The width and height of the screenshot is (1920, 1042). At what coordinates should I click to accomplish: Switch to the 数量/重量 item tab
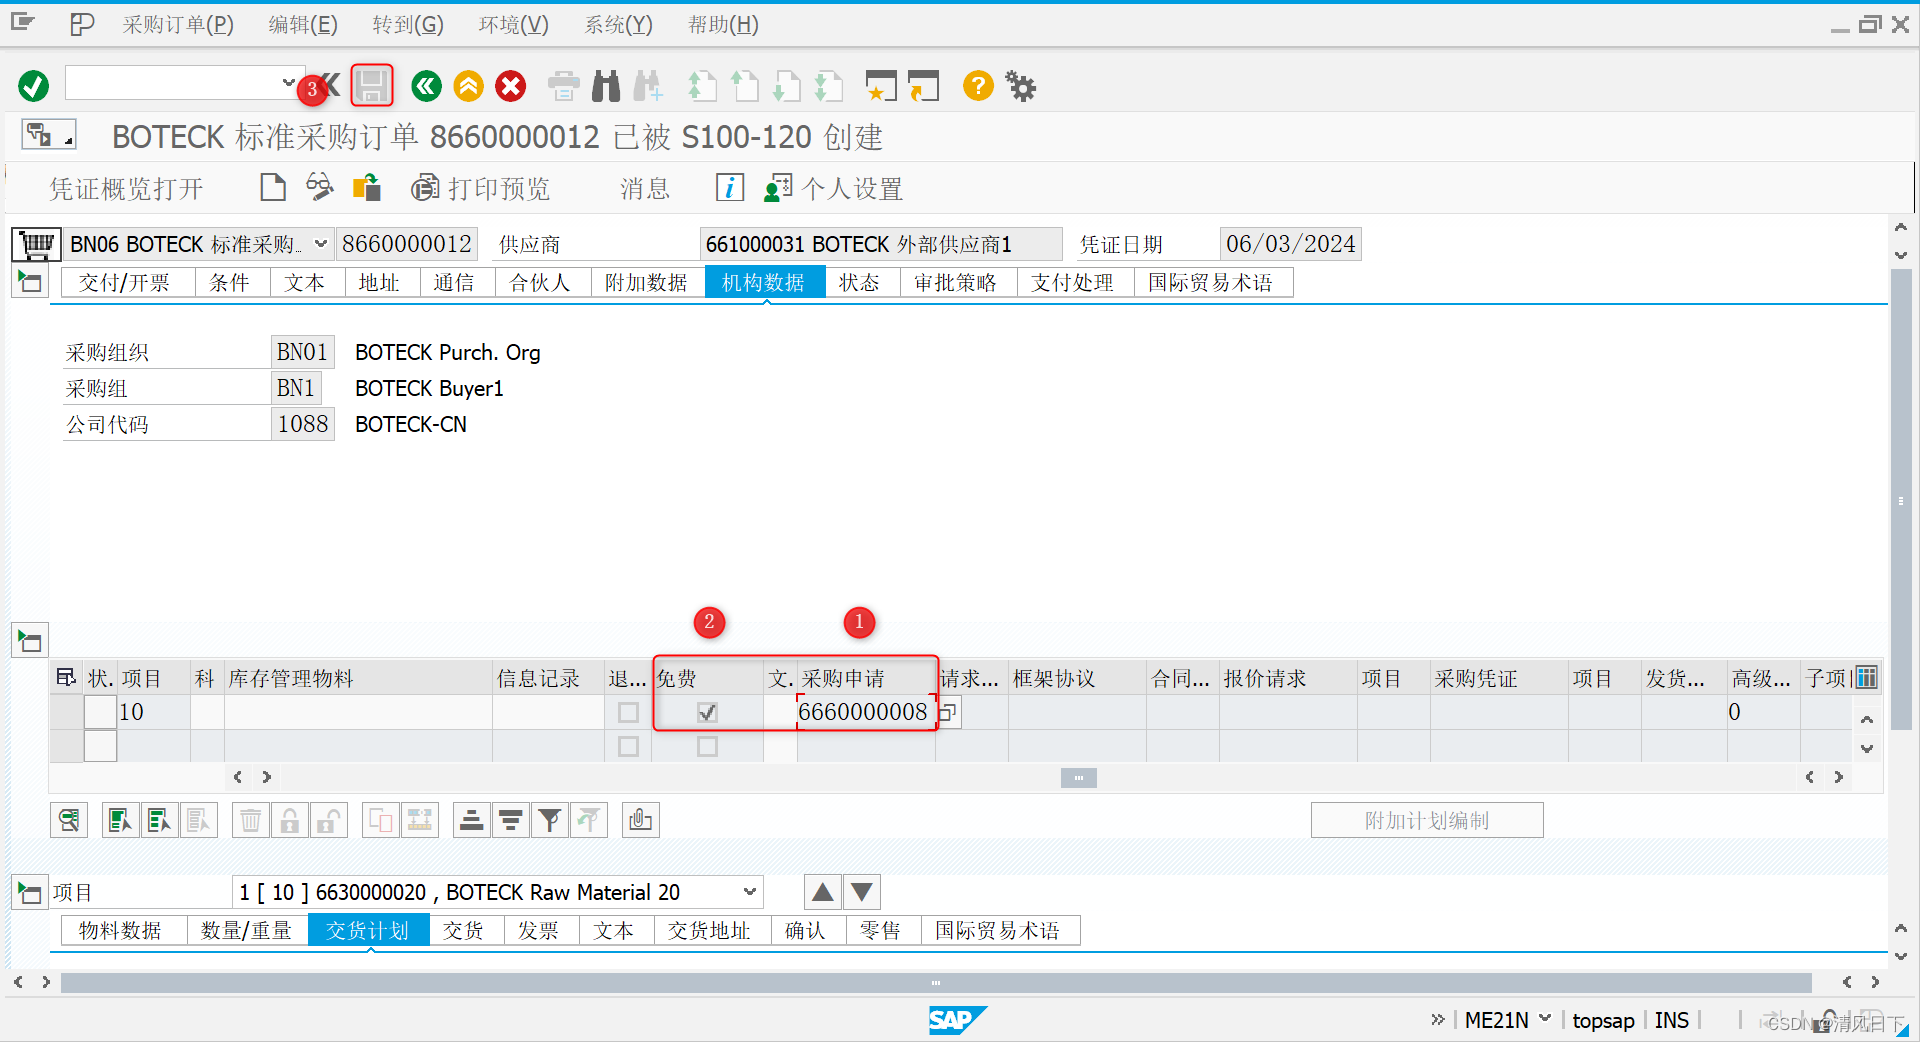[x=246, y=931]
